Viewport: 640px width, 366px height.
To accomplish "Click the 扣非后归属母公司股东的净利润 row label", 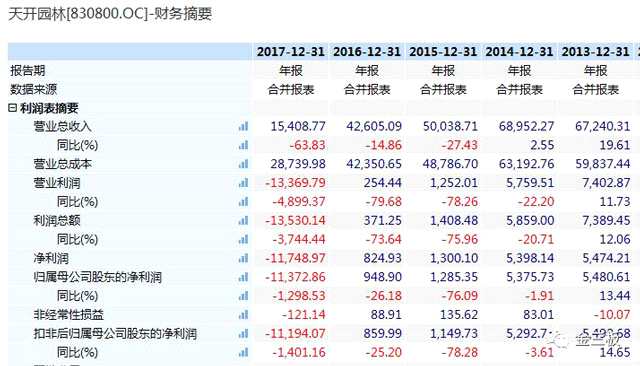I will point(115,334).
